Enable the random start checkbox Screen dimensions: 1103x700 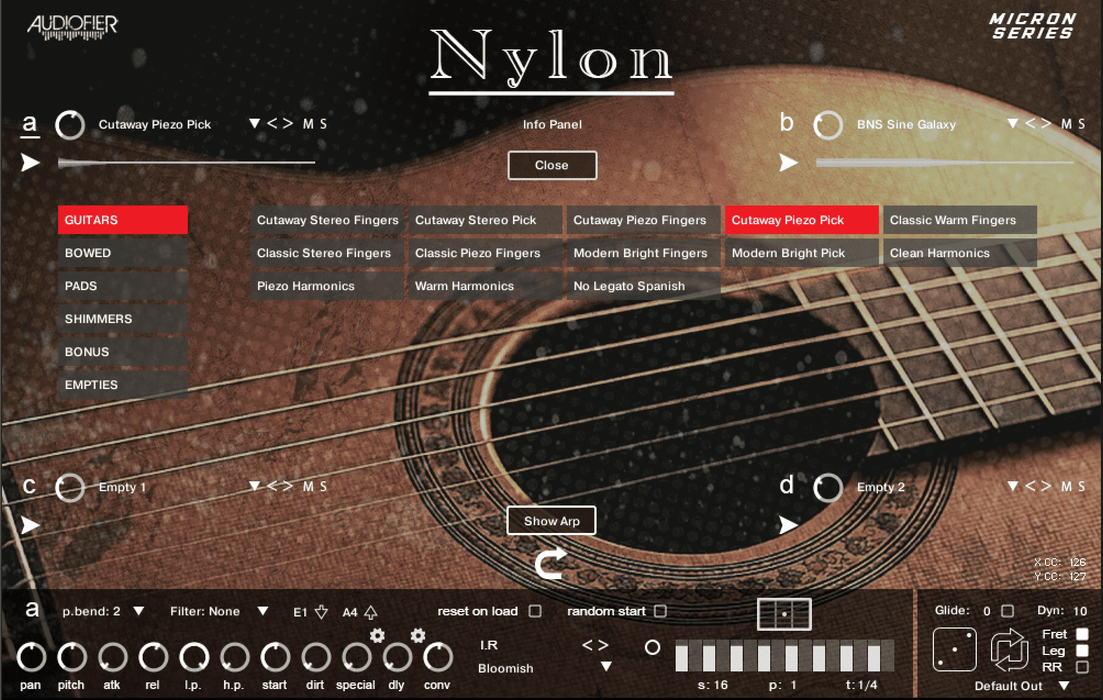click(659, 611)
